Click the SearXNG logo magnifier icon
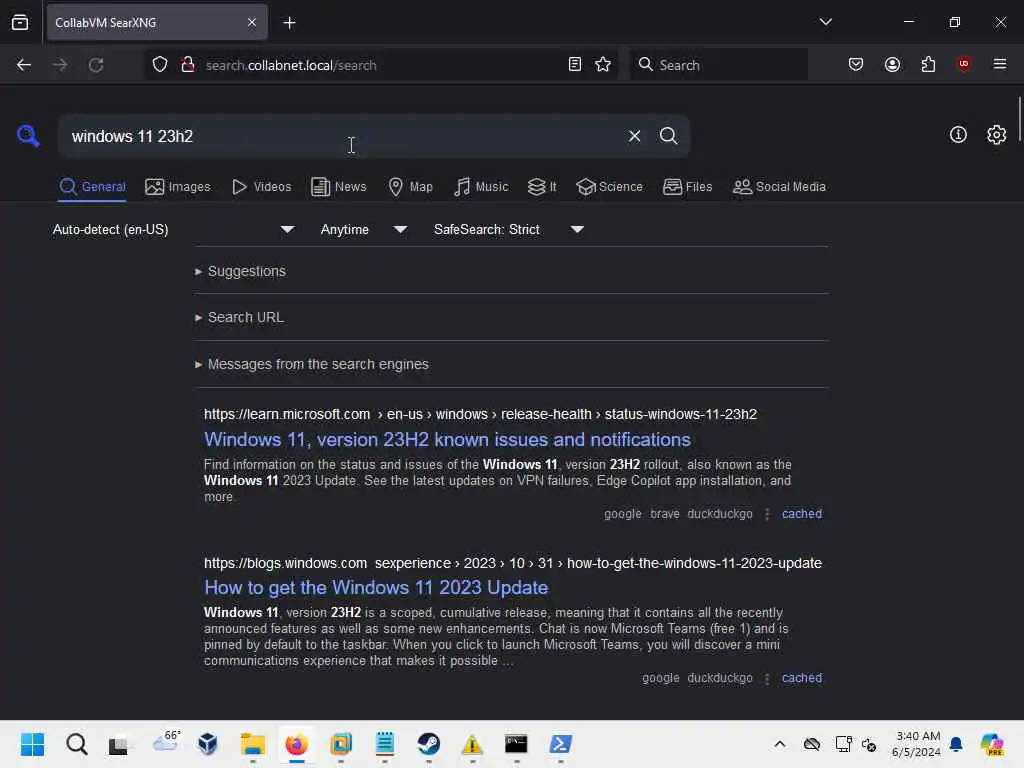The height and width of the screenshot is (768, 1024). pyautogui.click(x=28, y=136)
